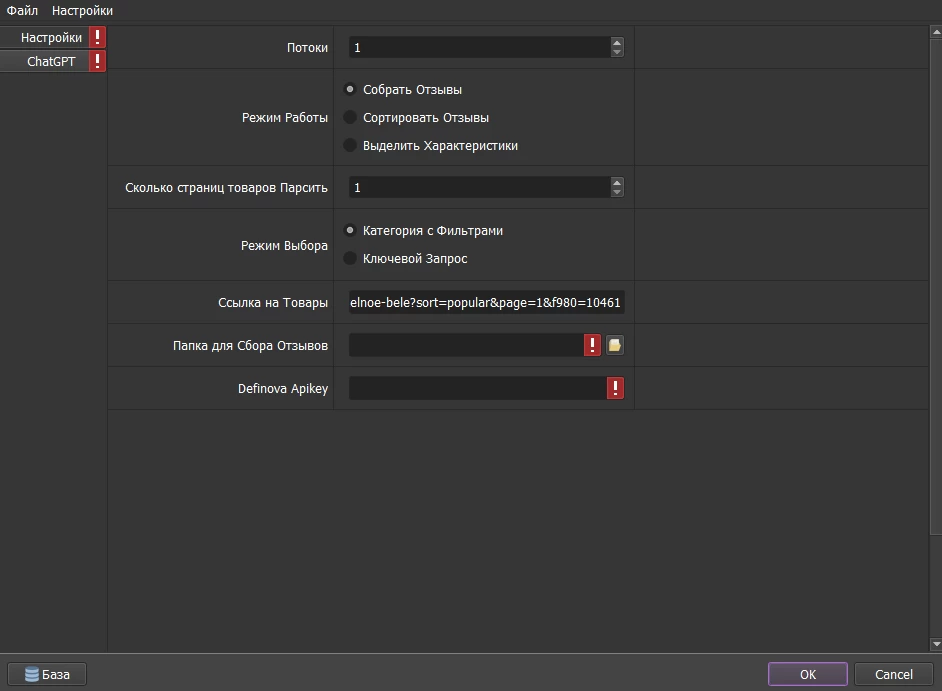Click into the Ссылка на Товары URL field
Screen dimensions: 942x691
(487, 302)
